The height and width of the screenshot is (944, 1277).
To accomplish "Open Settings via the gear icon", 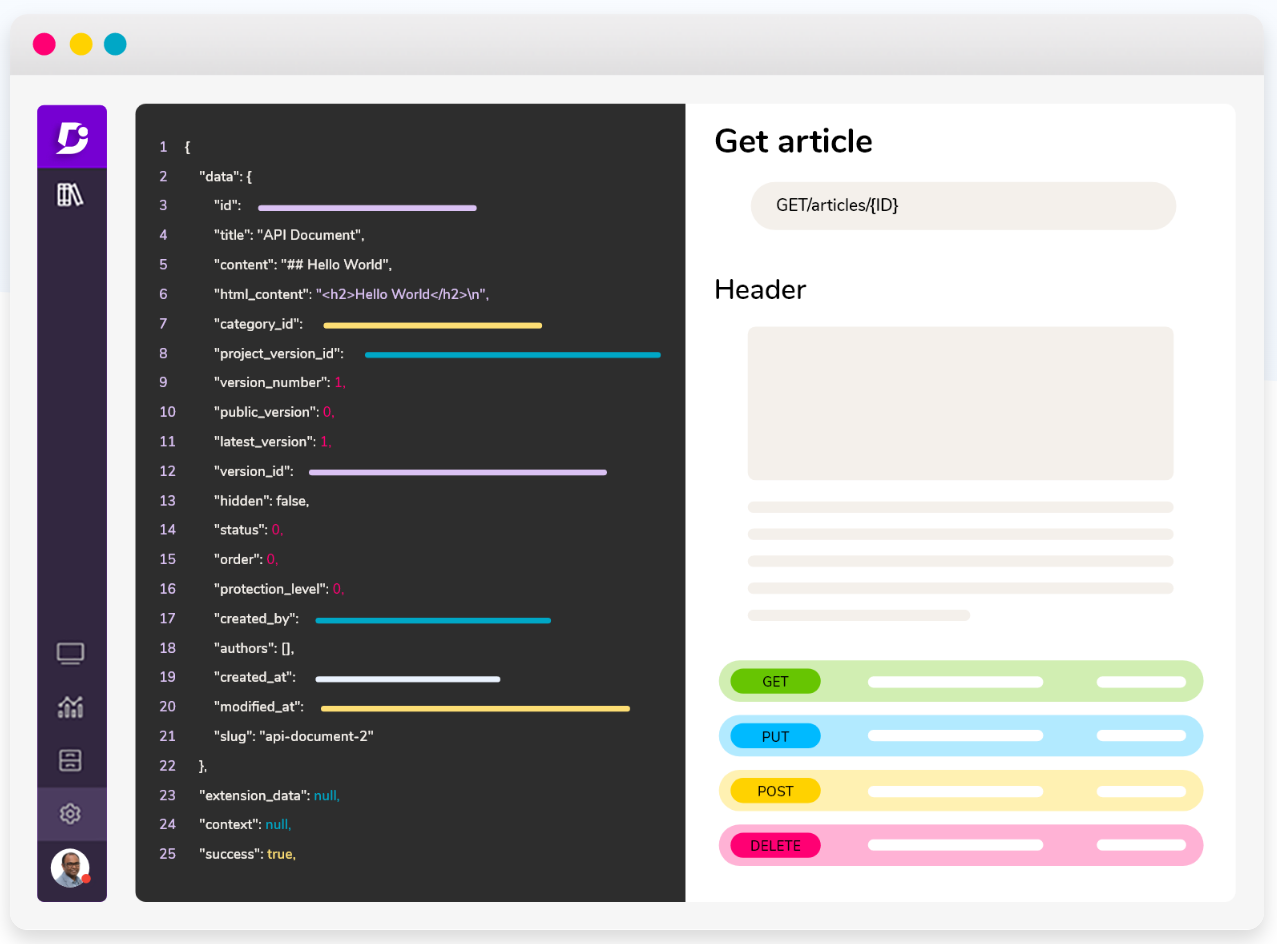I will pos(69,813).
